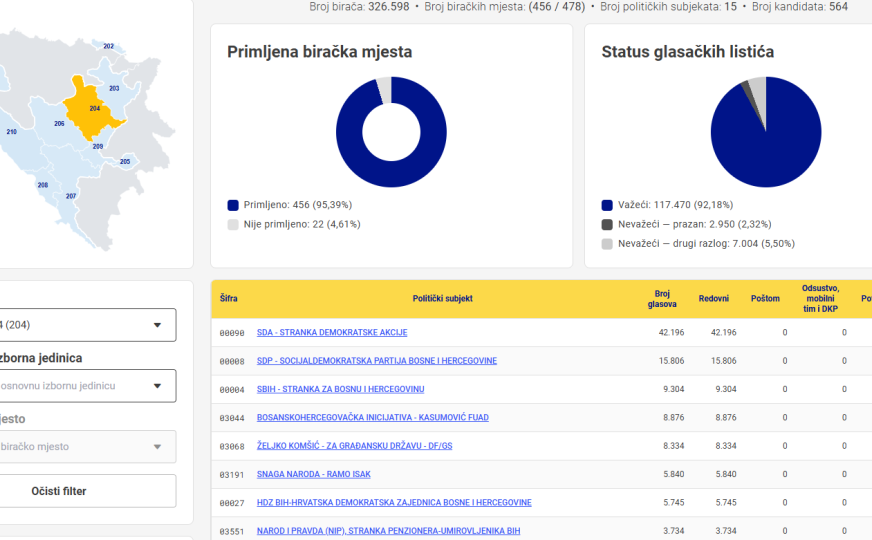Click the Poštom column header
The height and width of the screenshot is (540, 872).
(765, 299)
